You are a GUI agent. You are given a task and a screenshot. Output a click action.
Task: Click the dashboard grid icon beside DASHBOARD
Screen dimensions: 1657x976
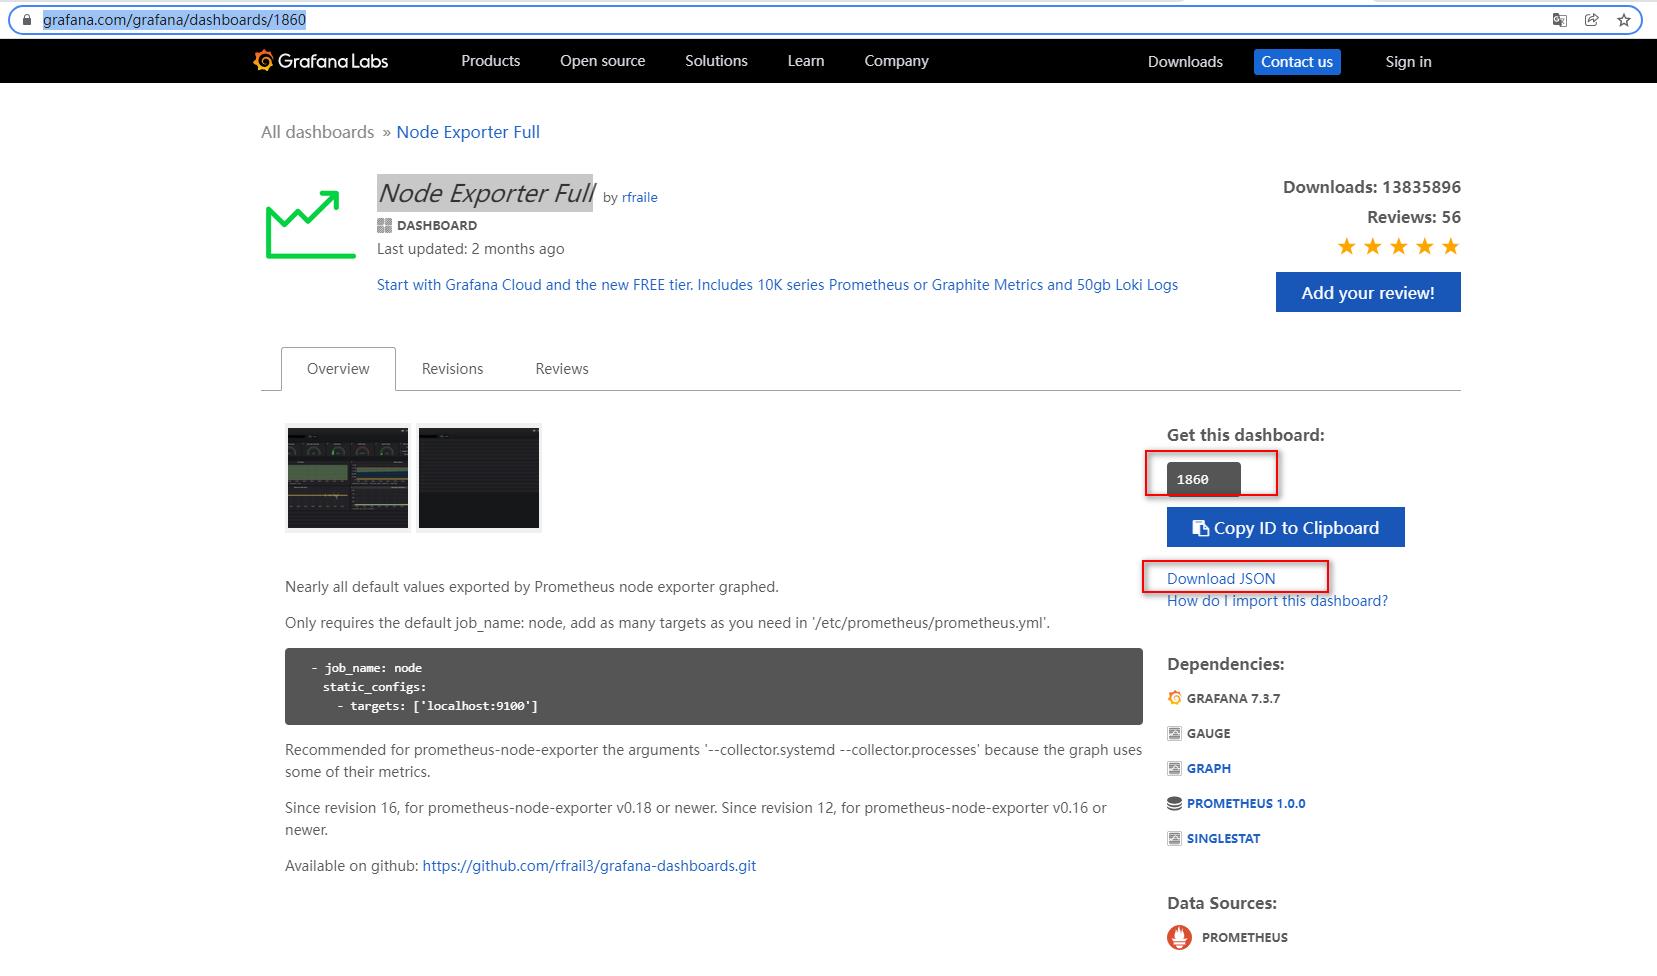384,225
